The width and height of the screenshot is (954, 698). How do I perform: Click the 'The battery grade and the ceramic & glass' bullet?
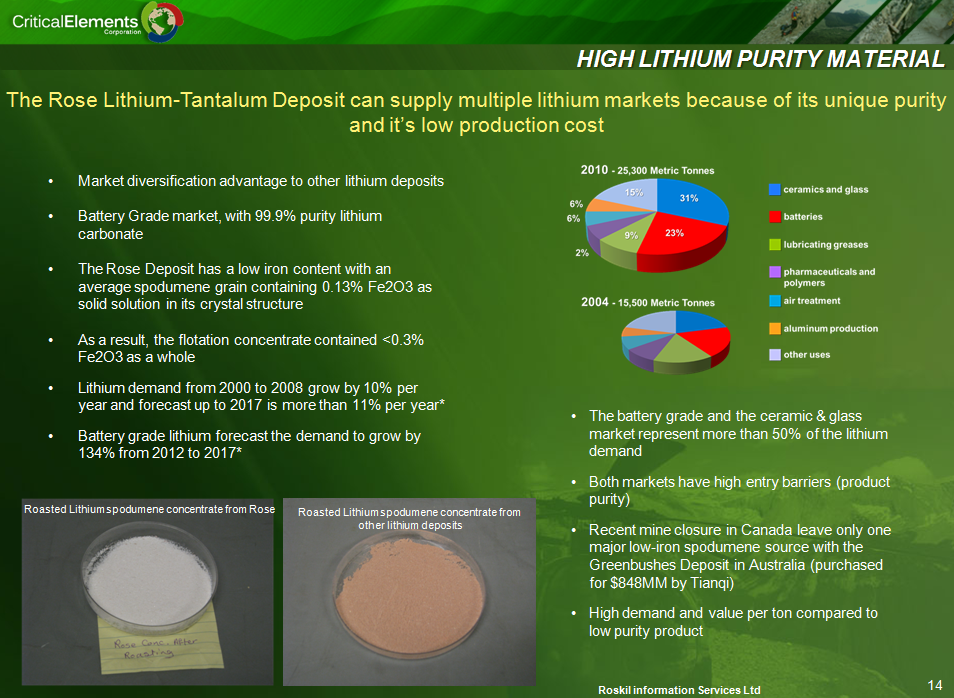[738, 433]
